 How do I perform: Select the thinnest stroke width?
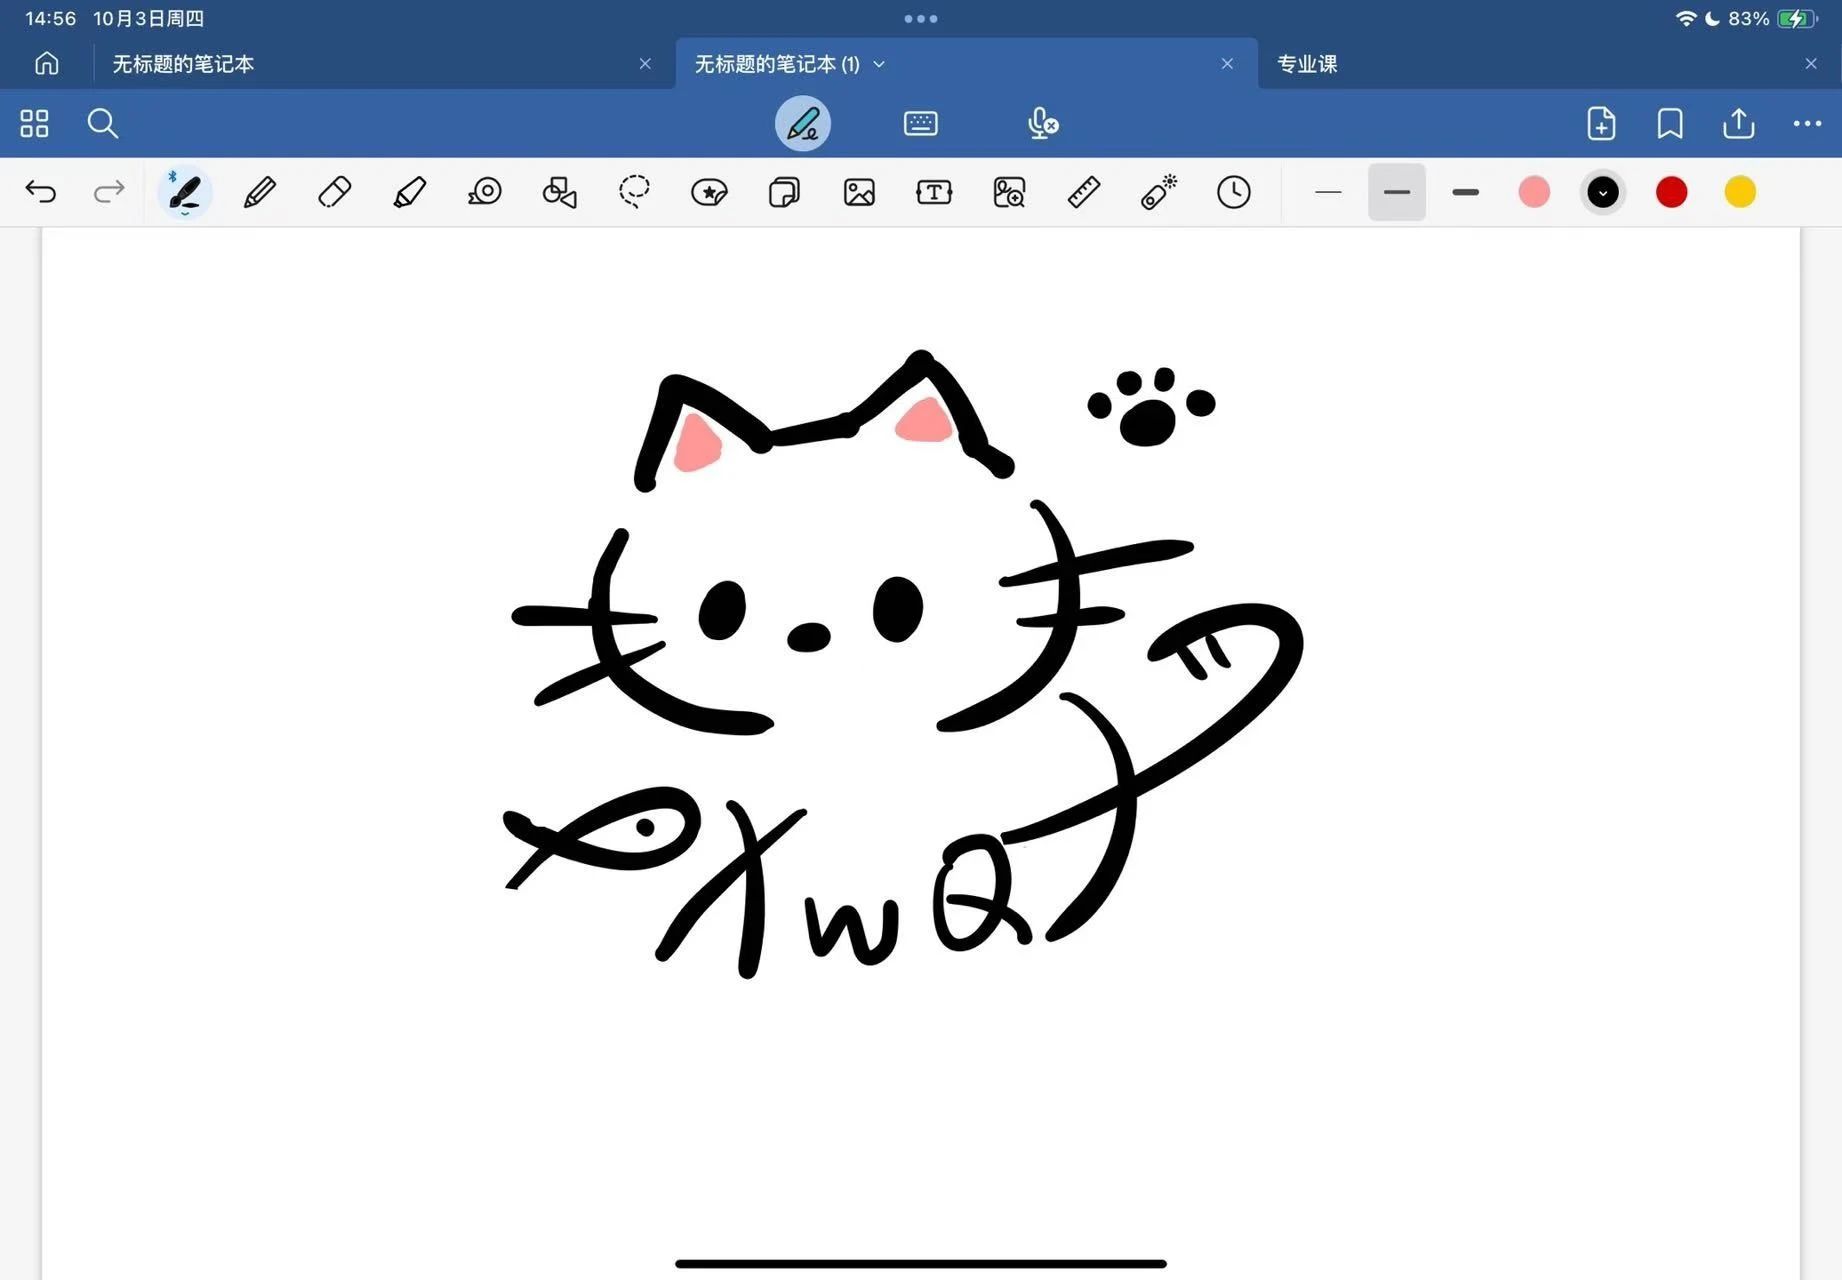1328,192
